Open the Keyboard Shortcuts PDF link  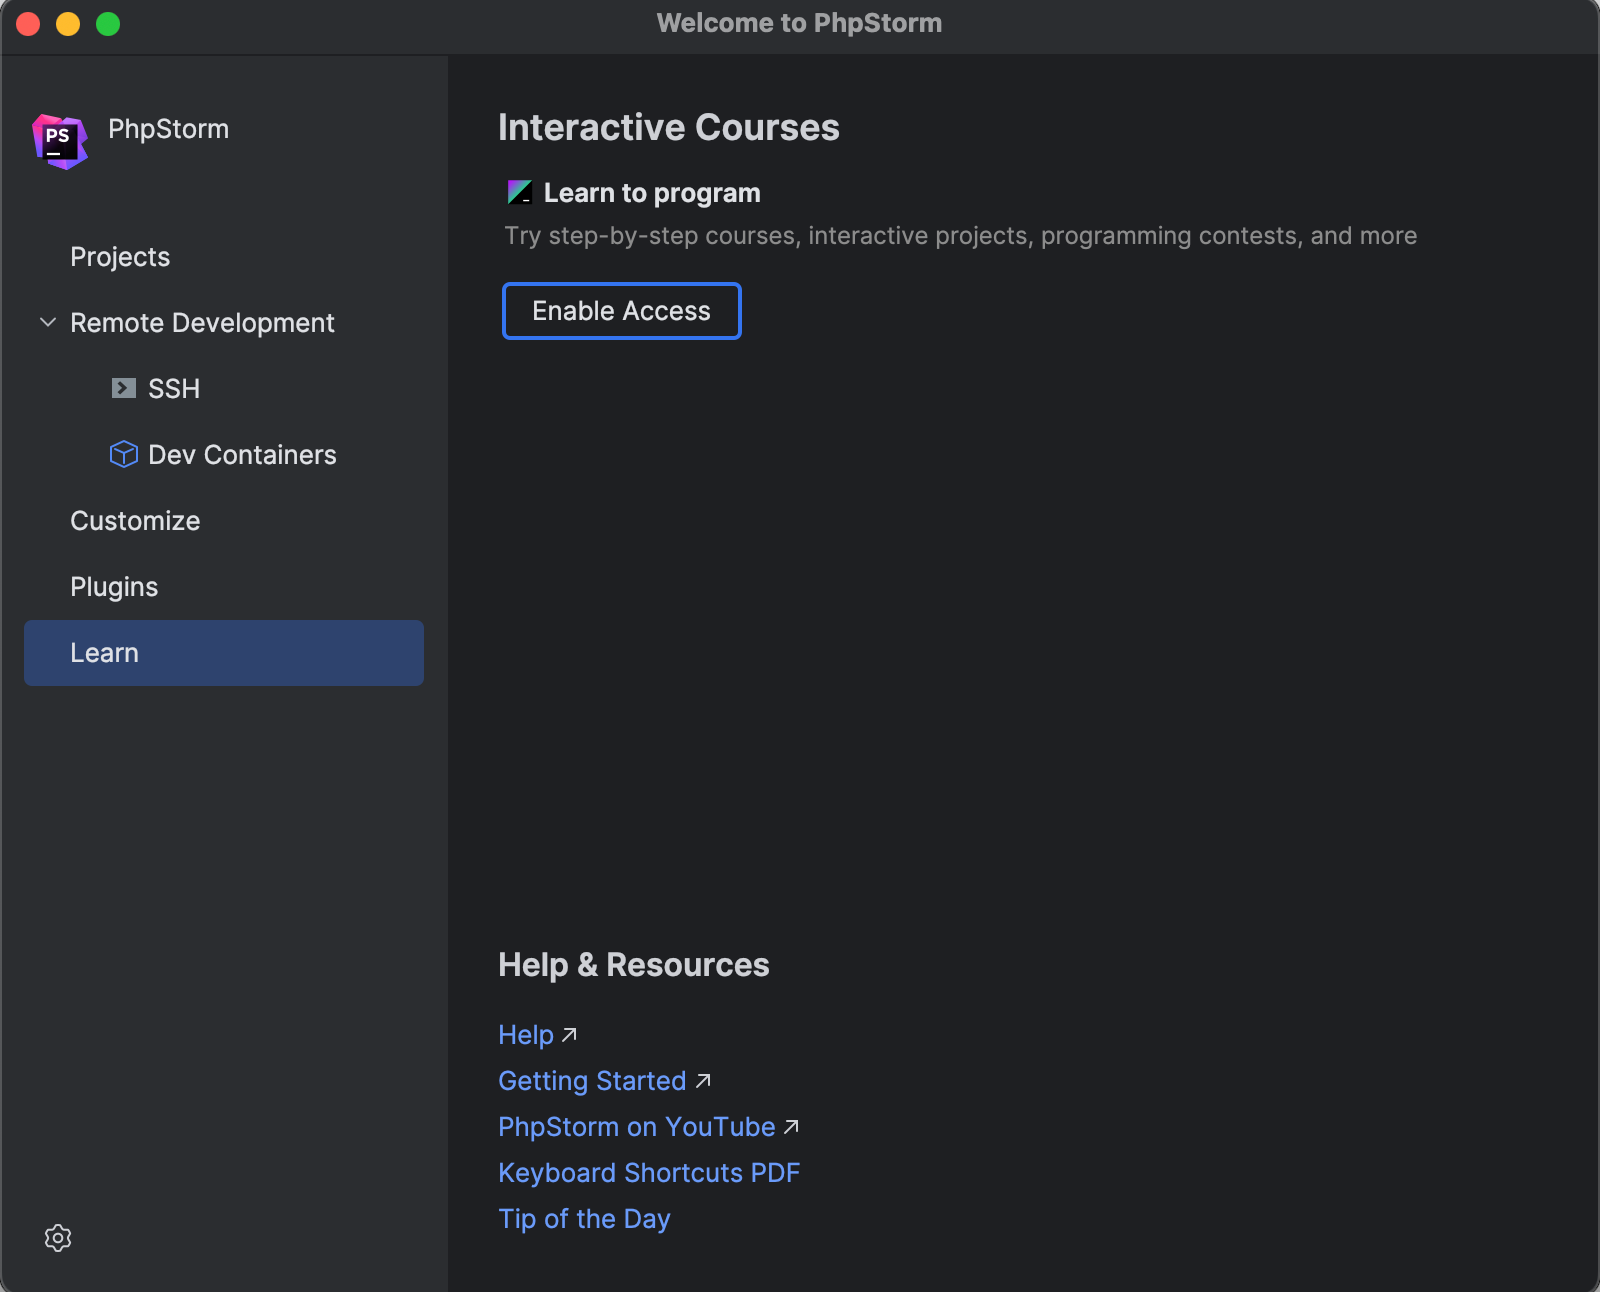point(649,1173)
